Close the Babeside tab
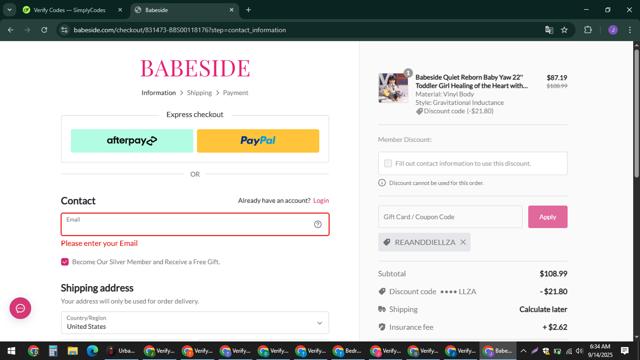 point(231,10)
